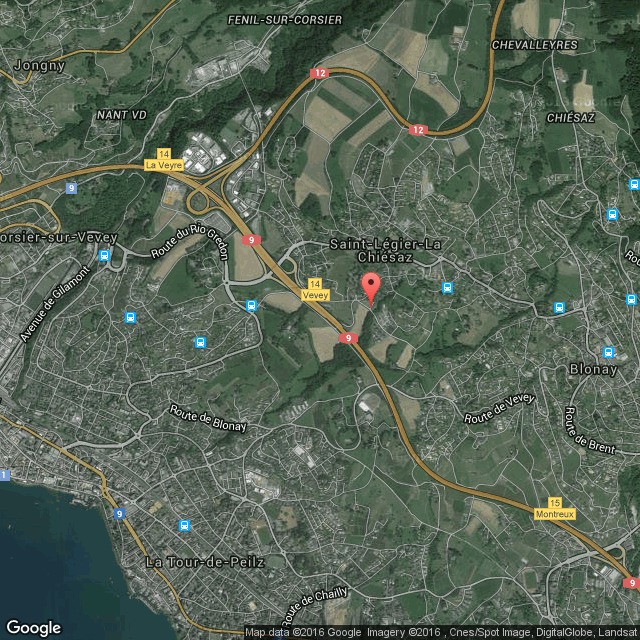Click the NANT VD label
640x640 pixels.
pyautogui.click(x=122, y=115)
